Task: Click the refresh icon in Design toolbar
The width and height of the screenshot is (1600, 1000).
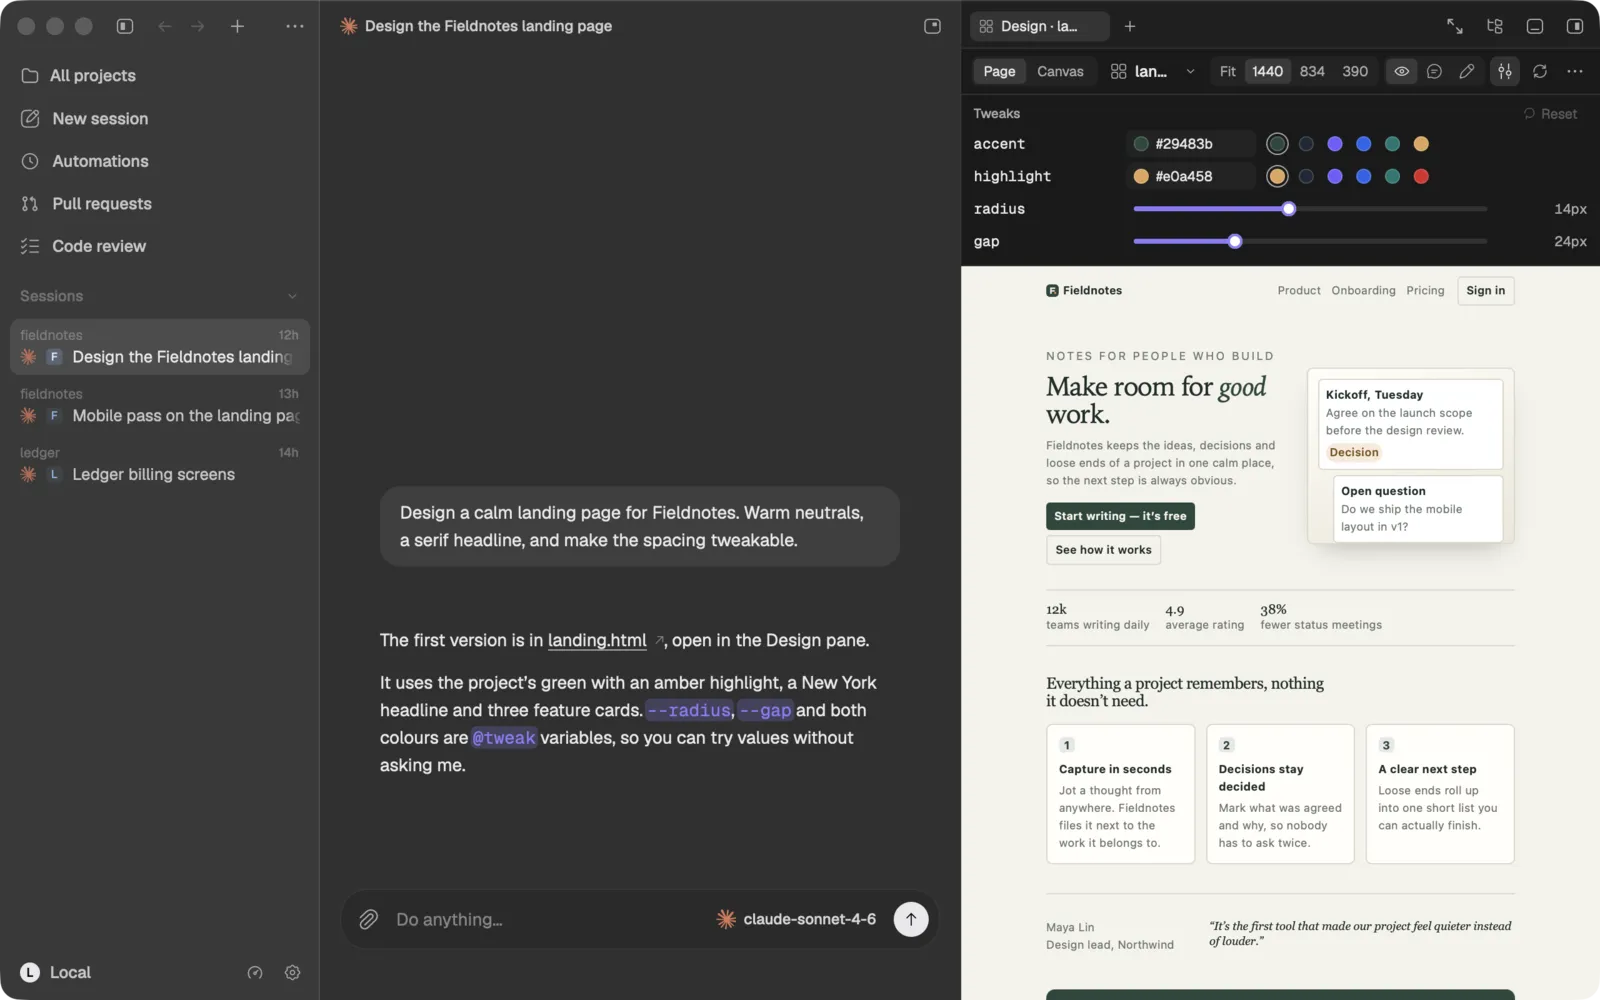Action: (x=1540, y=71)
